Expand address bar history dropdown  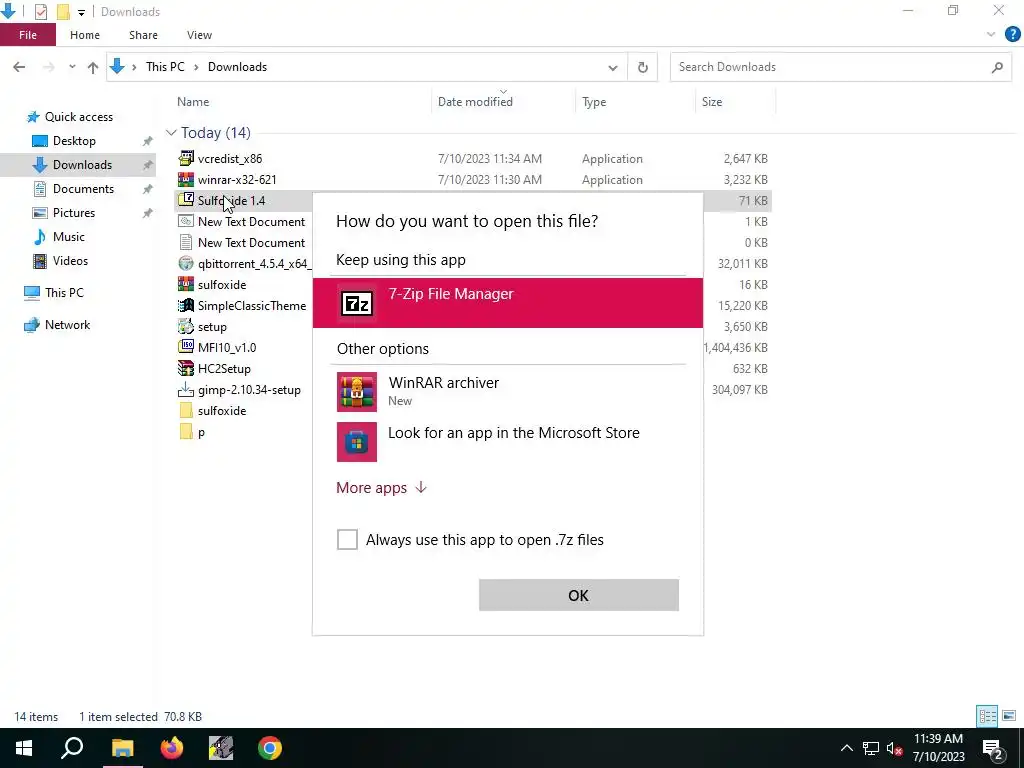click(x=613, y=67)
